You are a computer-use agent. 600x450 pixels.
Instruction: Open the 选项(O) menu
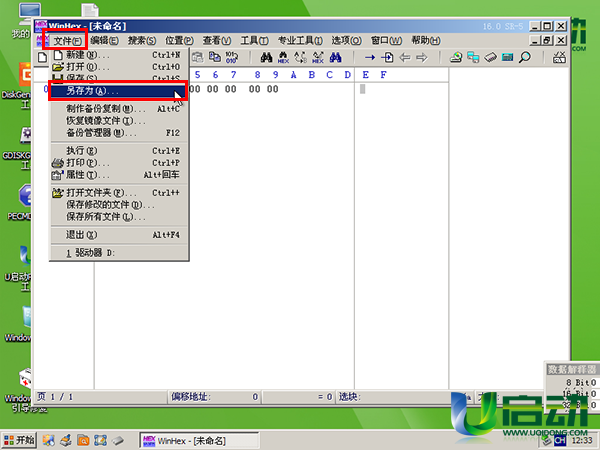pyautogui.click(x=346, y=41)
